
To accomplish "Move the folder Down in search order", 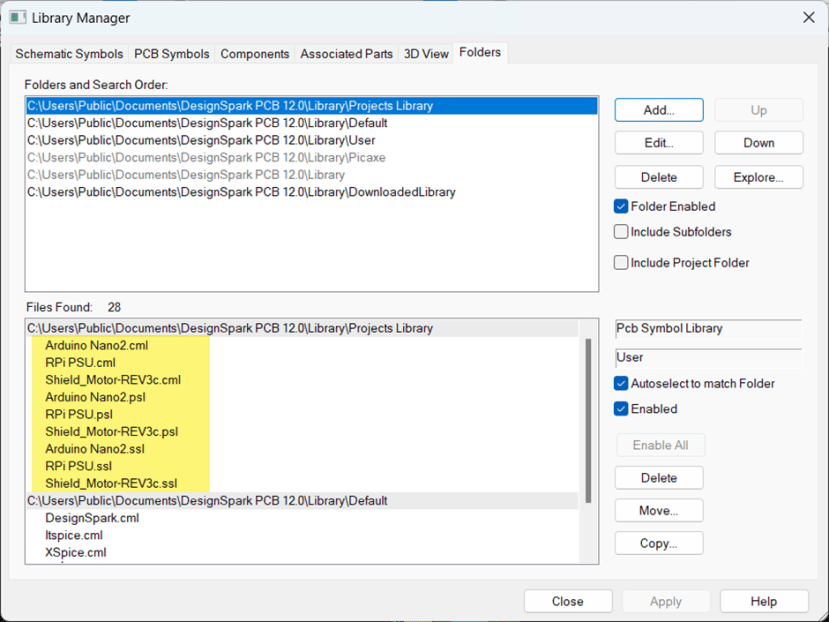I will [759, 143].
